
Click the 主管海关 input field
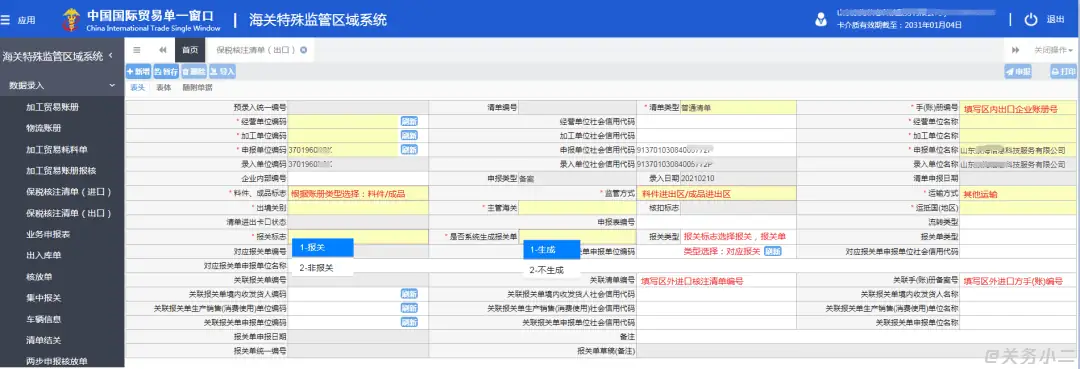[577, 208]
